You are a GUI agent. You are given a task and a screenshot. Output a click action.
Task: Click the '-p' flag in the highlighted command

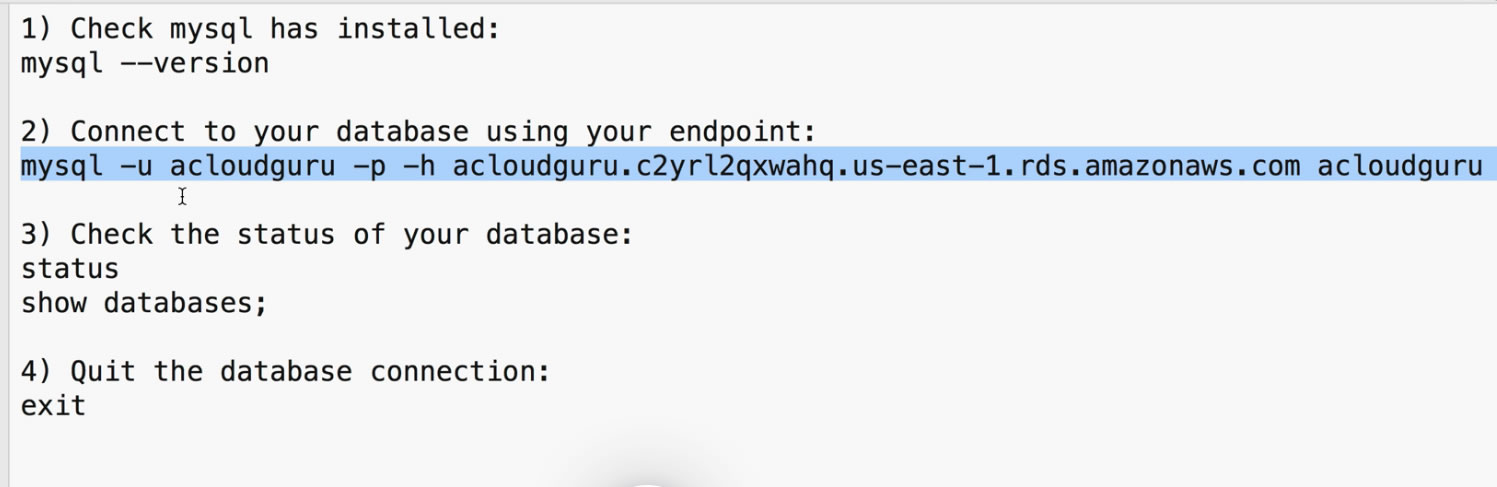[x=369, y=166]
